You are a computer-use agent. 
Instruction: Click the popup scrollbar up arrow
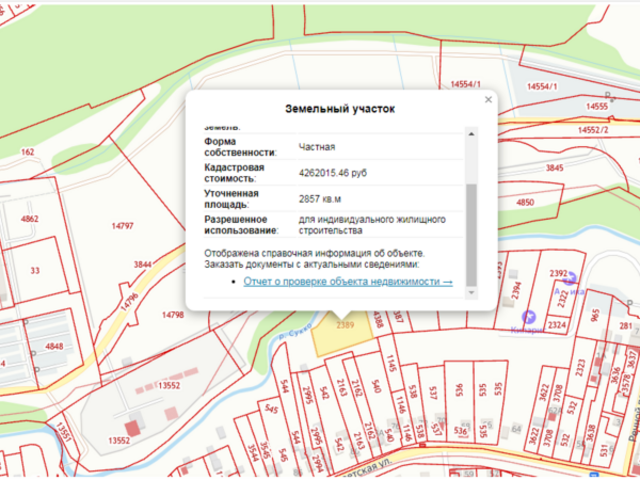(472, 133)
